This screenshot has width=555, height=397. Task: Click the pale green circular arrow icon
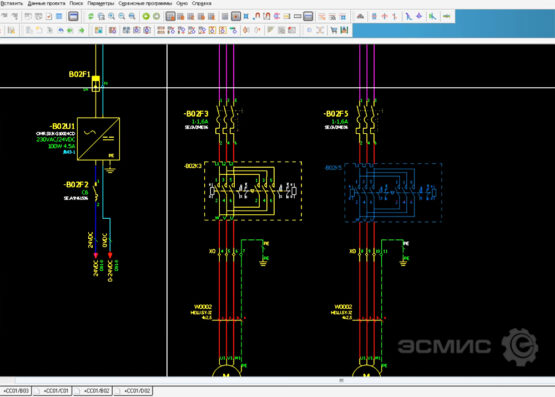point(156,16)
